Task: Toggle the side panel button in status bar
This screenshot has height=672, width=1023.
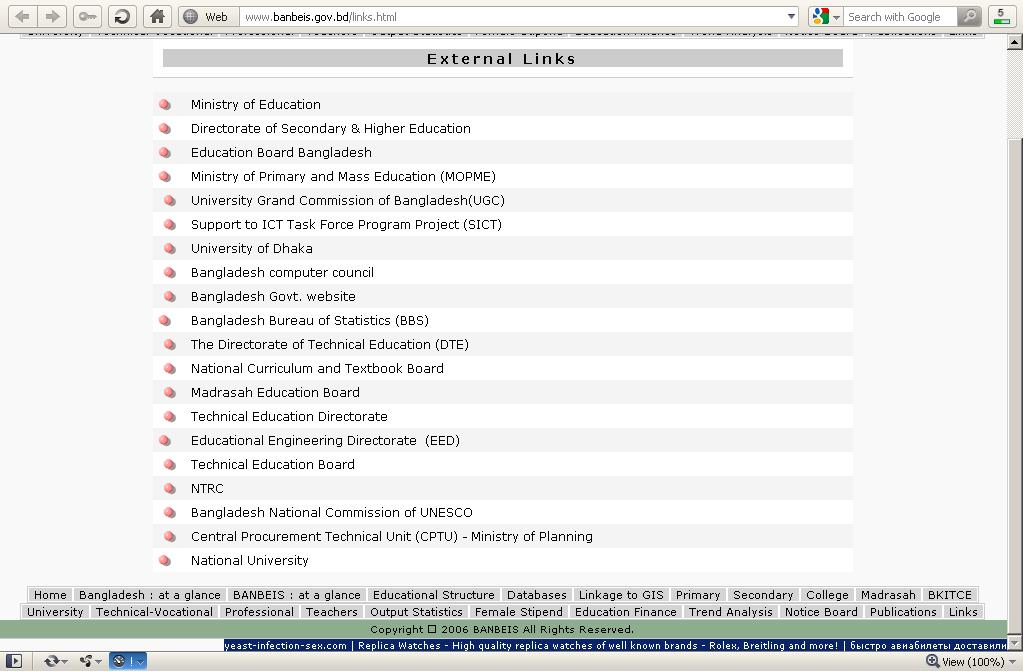Action: click(13, 661)
